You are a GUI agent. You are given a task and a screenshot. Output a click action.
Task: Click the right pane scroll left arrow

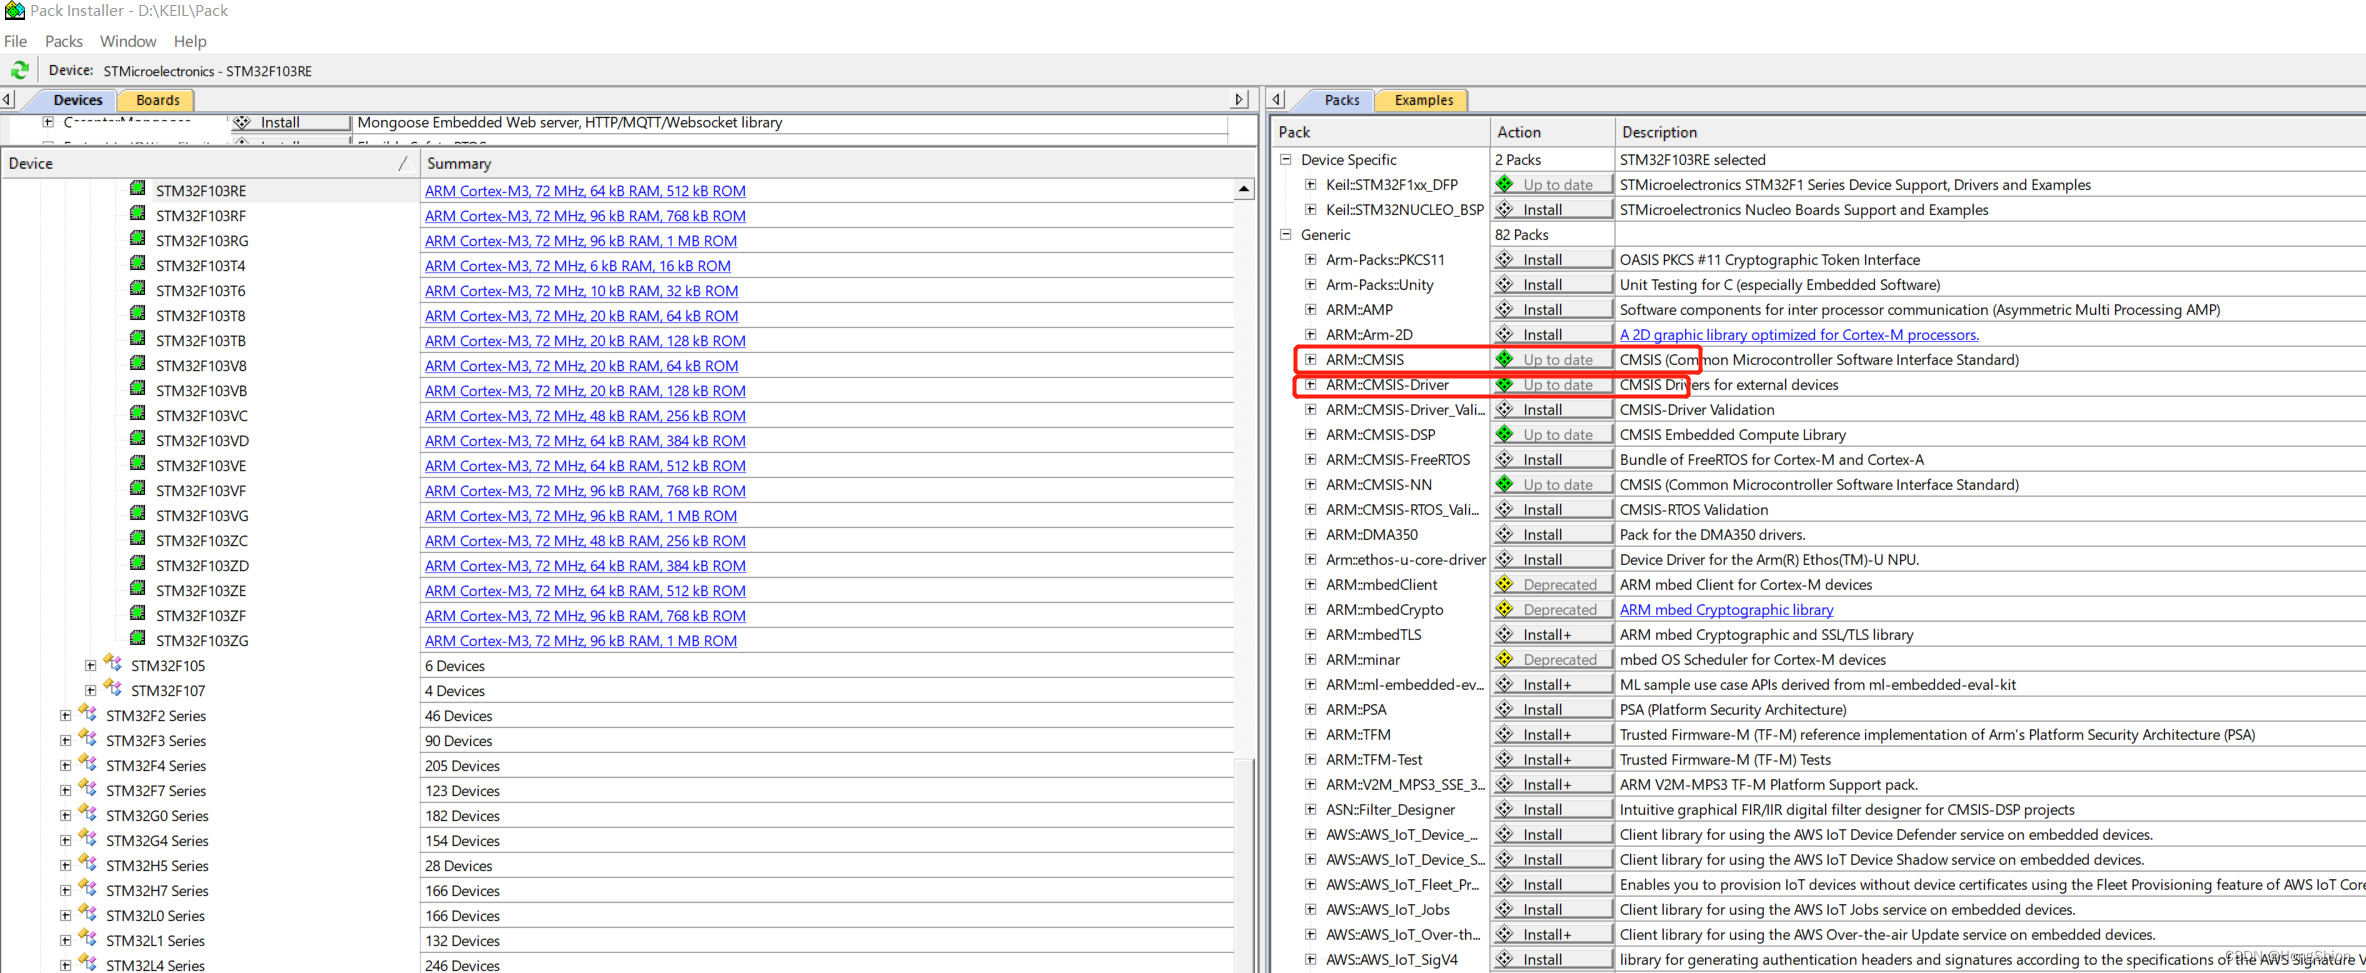point(1277,99)
